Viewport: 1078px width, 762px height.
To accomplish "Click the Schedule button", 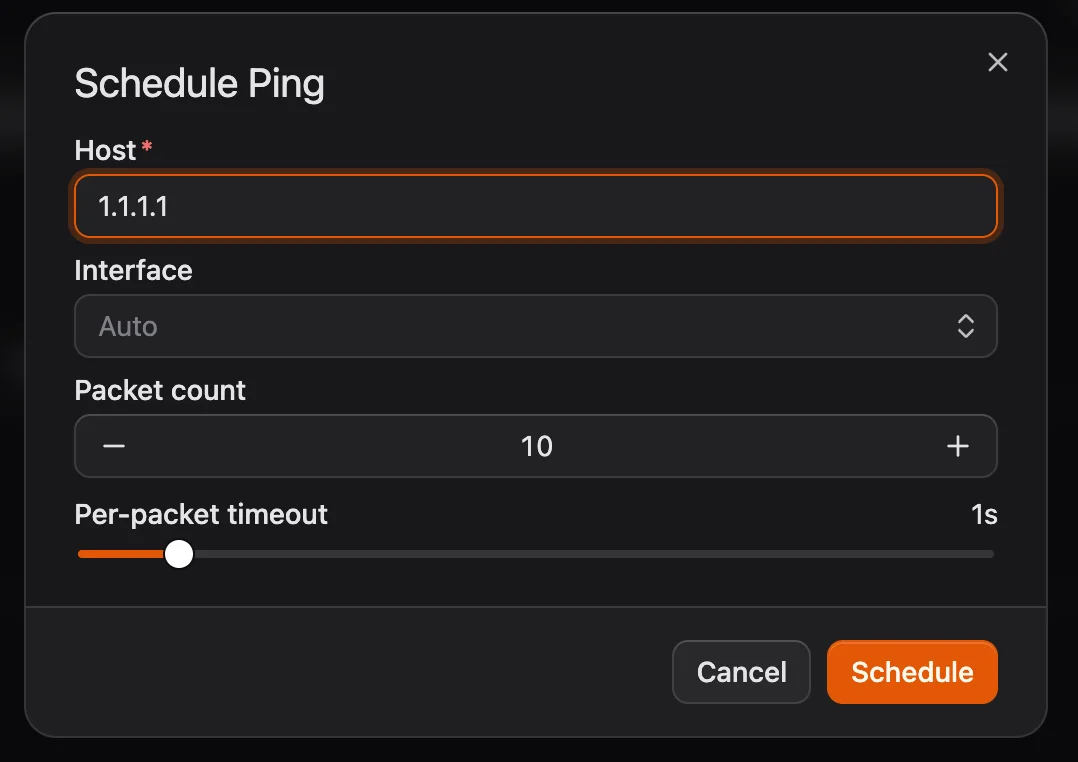I will (x=911, y=672).
